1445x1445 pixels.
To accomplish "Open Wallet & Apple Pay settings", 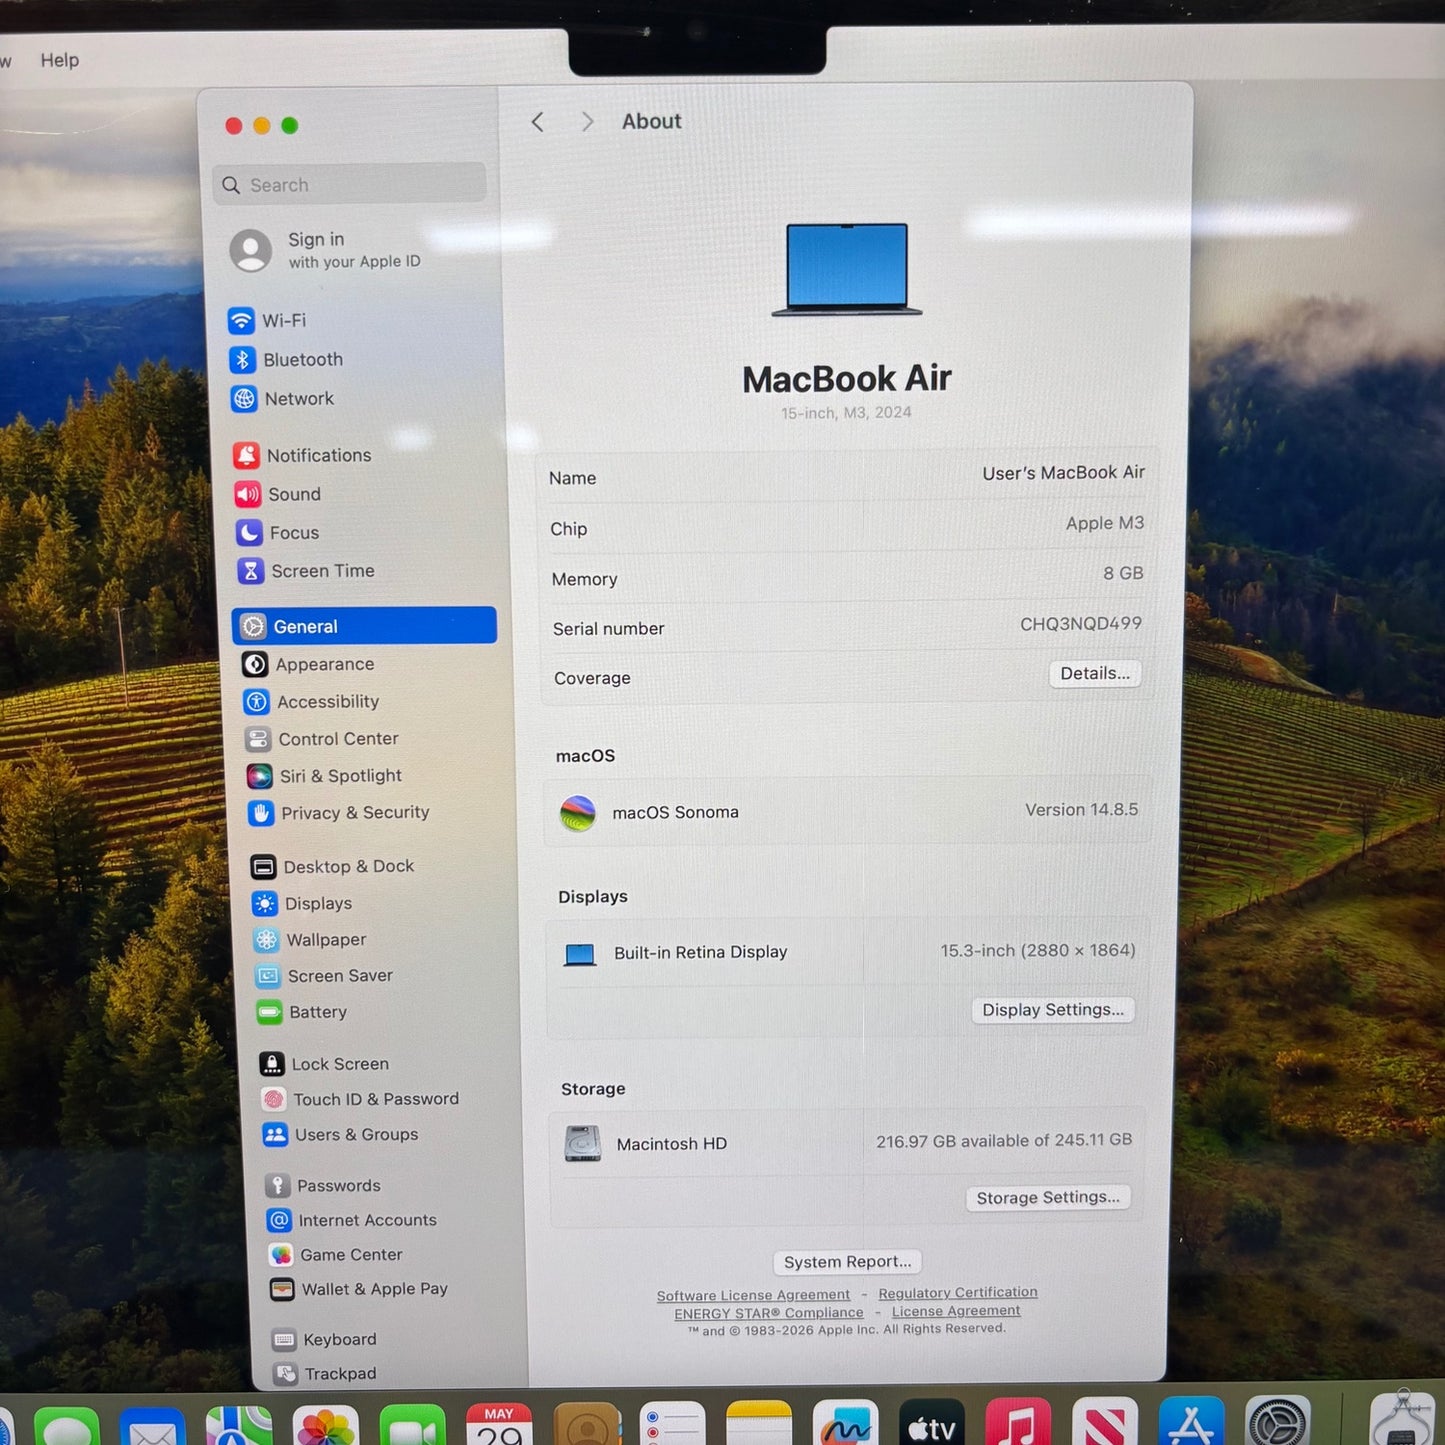I will click(359, 1290).
